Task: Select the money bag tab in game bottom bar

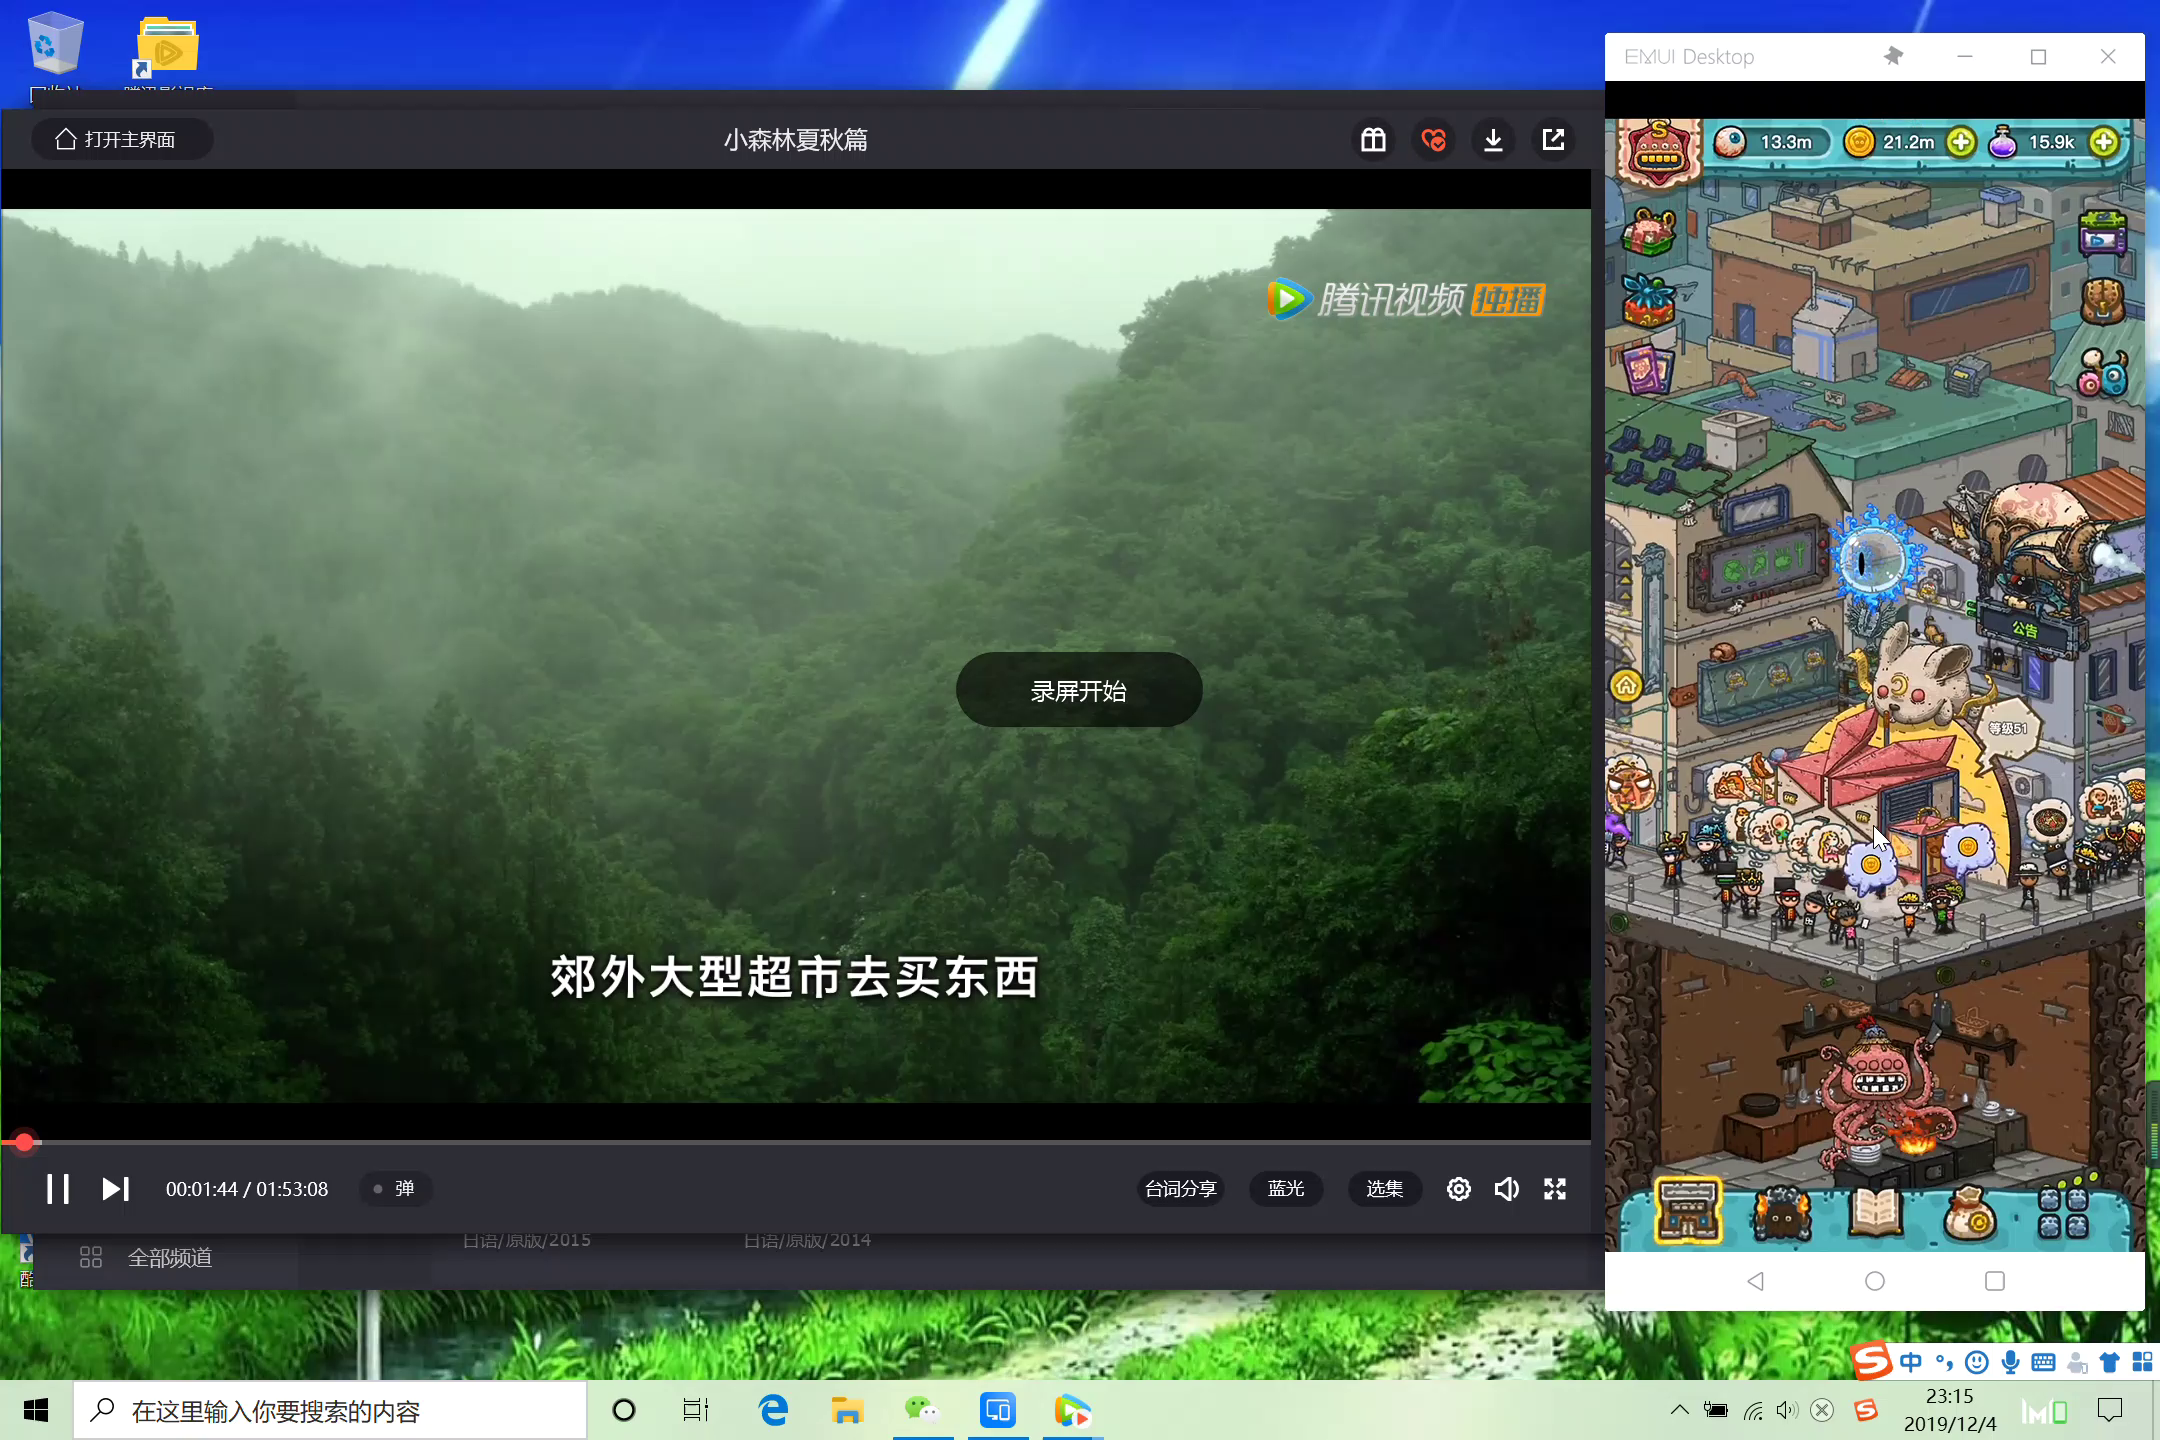Action: pyautogui.click(x=1969, y=1213)
